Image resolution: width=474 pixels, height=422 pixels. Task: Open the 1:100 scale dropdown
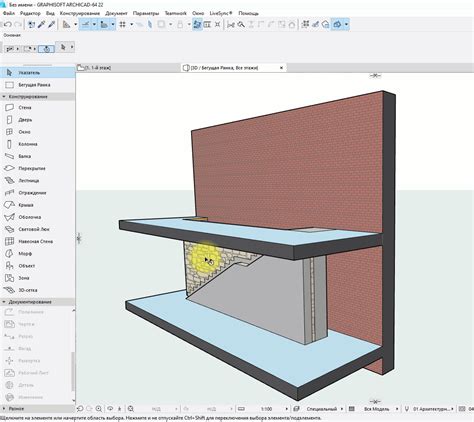(x=286, y=409)
